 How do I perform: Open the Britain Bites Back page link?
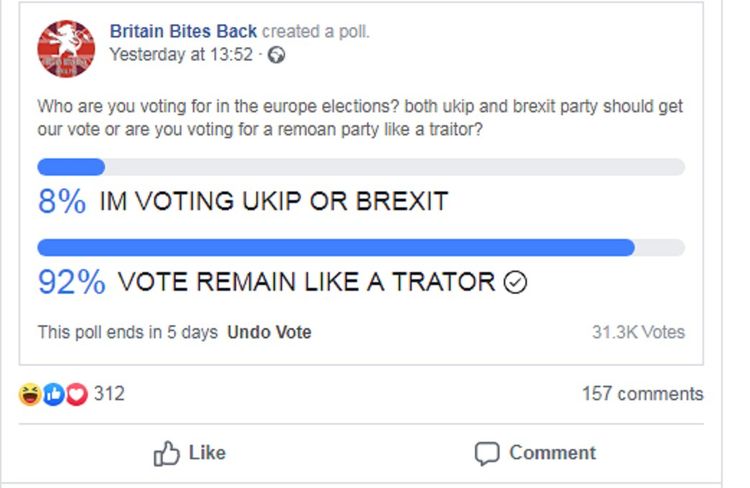(x=183, y=32)
